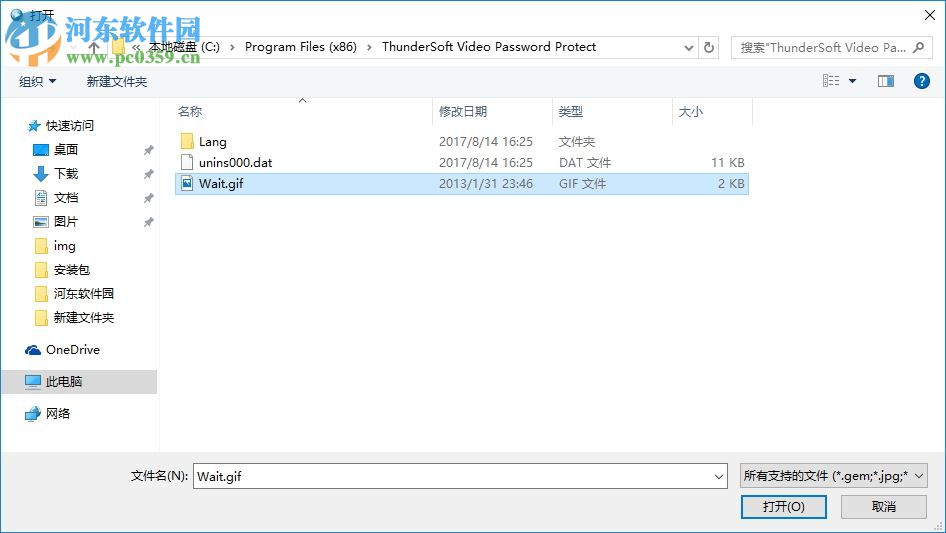This screenshot has width=946, height=533.
Task: Click the 取消 button
Action: pos(884,506)
